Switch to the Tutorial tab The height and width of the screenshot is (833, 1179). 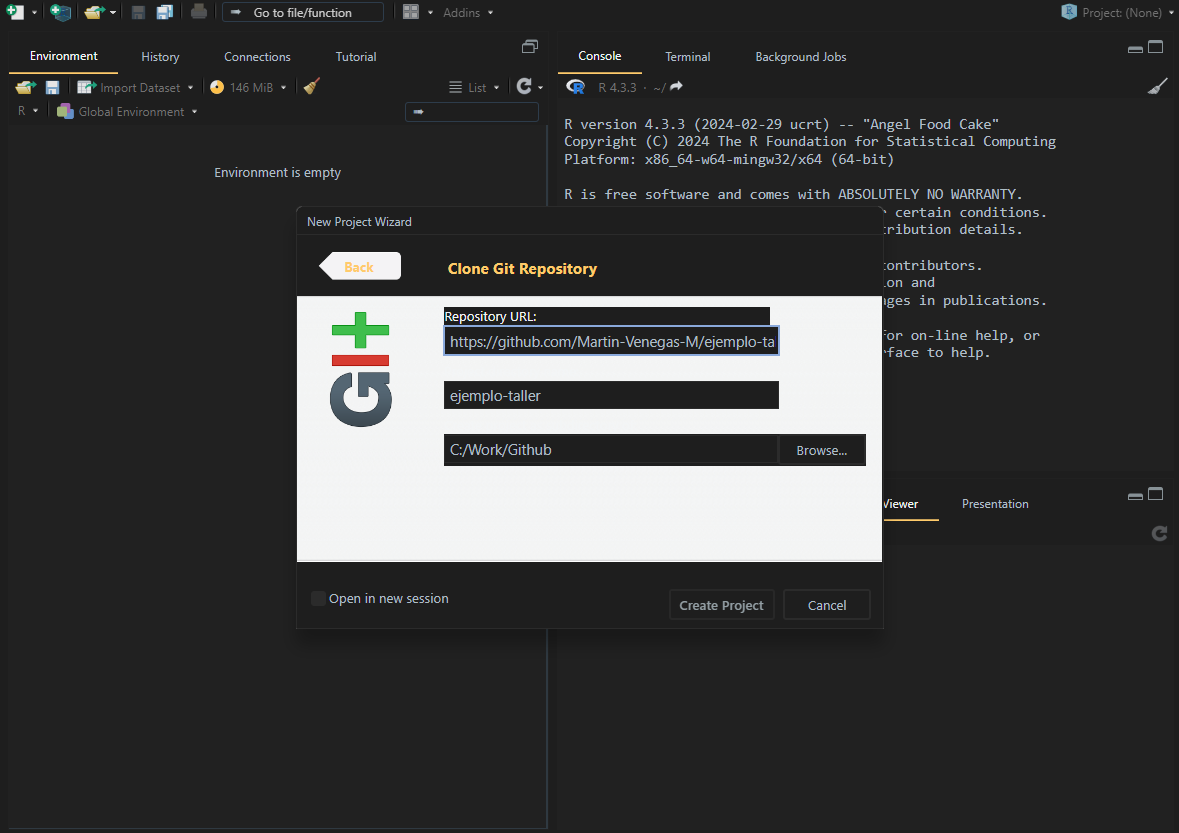tap(356, 57)
